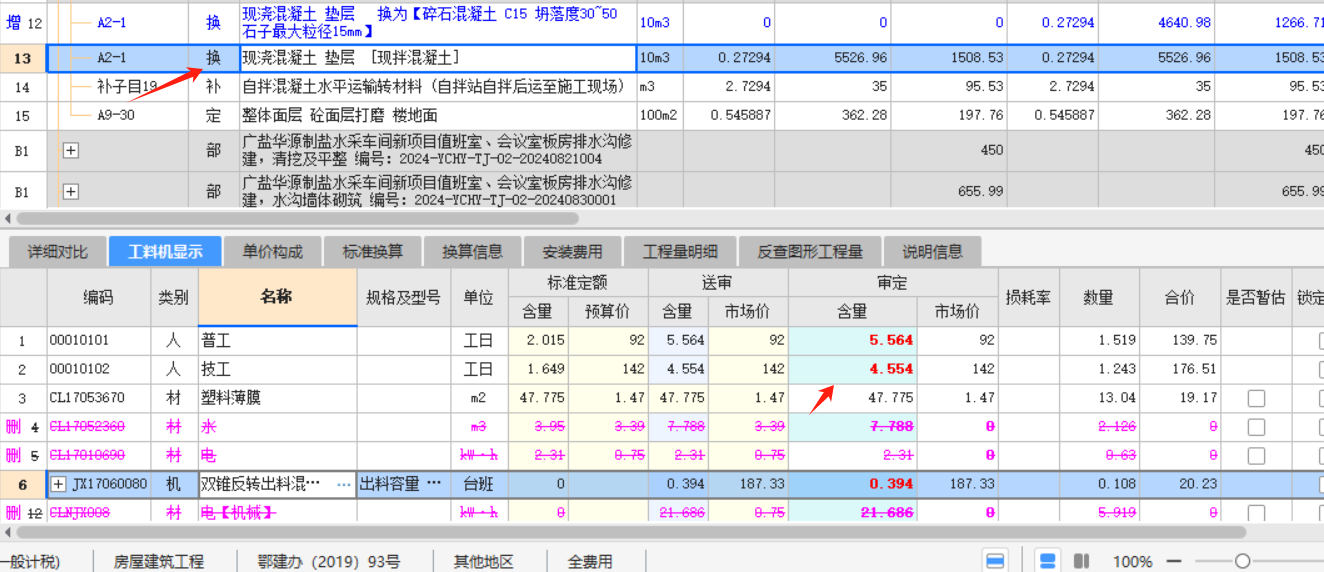Click the 名称 column header
This screenshot has width=1324, height=572.
(277, 297)
